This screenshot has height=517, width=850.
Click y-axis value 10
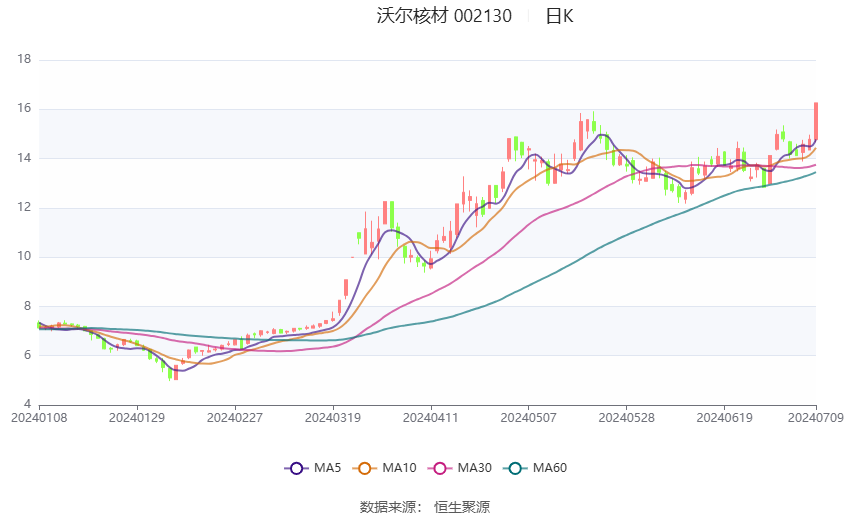(x=24, y=256)
